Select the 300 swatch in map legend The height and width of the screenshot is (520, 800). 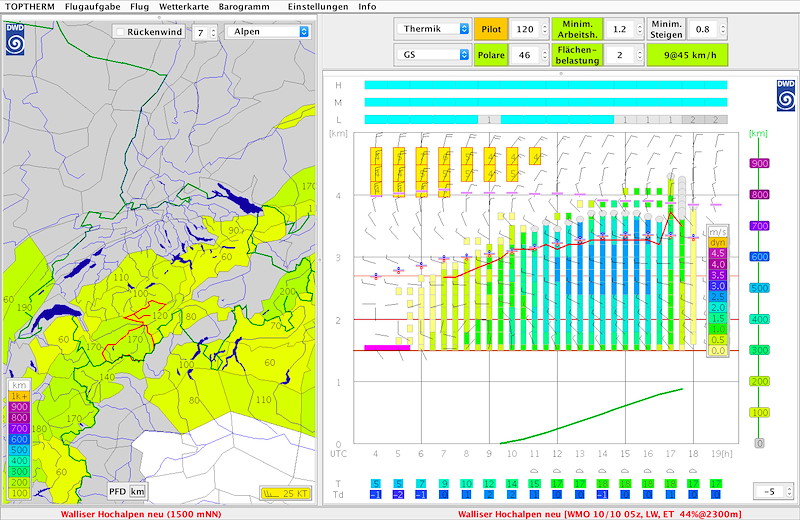tap(19, 472)
